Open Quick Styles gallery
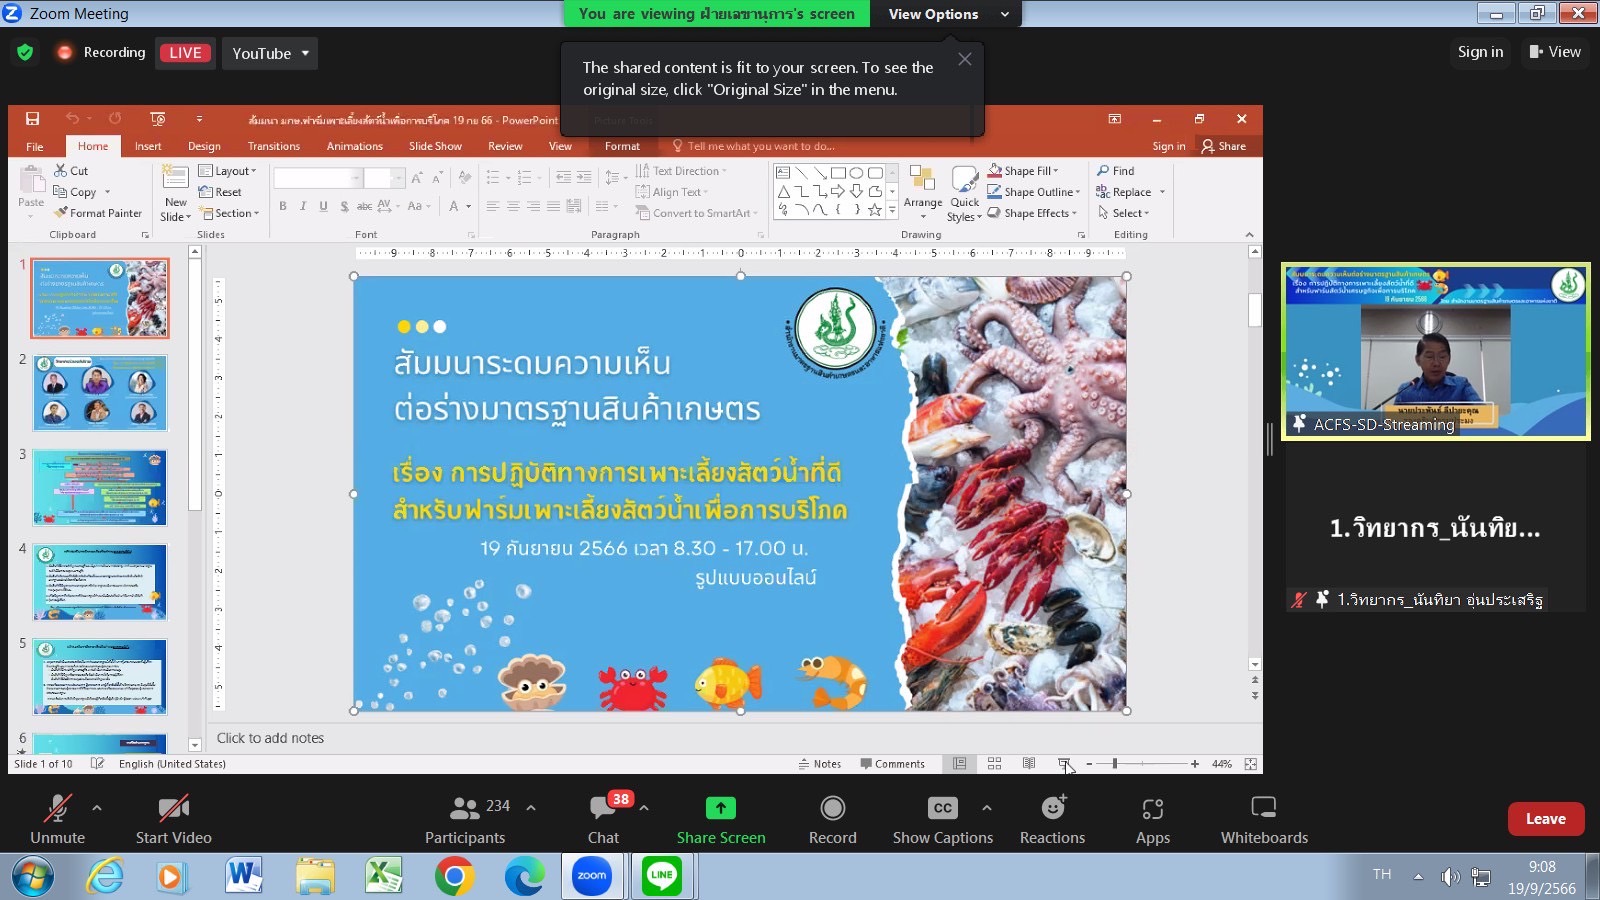 coord(965,195)
